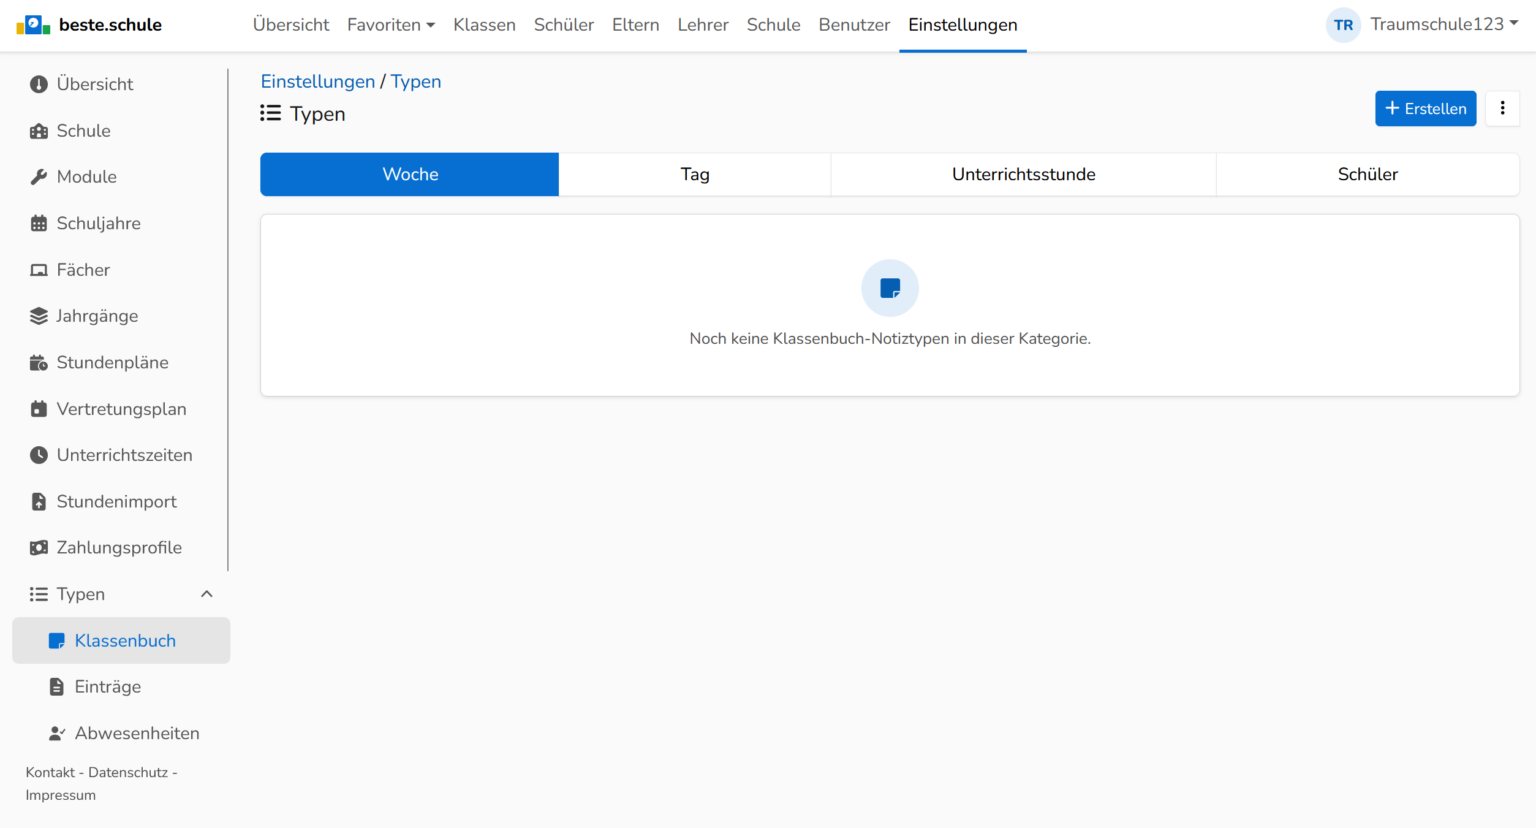Image resolution: width=1536 pixels, height=828 pixels.
Task: Click the beste.schule brand name
Action: [110, 25]
